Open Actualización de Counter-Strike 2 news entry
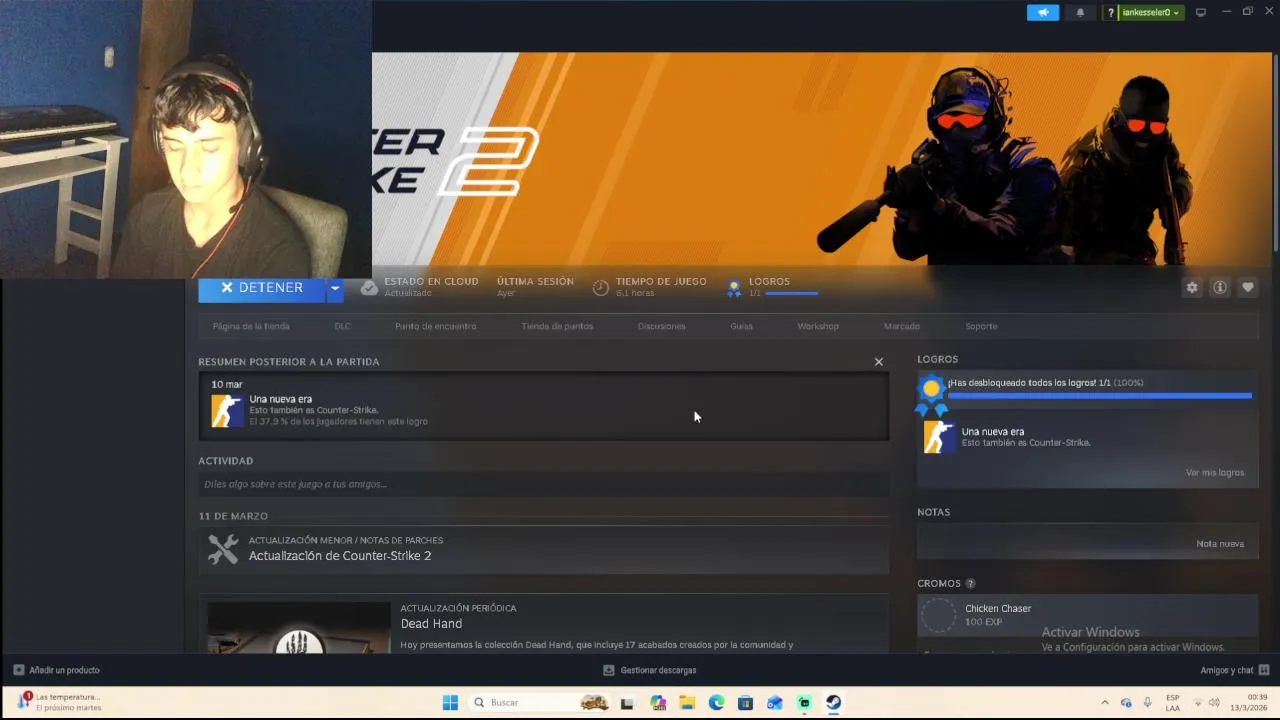1280x720 pixels. tap(543, 550)
